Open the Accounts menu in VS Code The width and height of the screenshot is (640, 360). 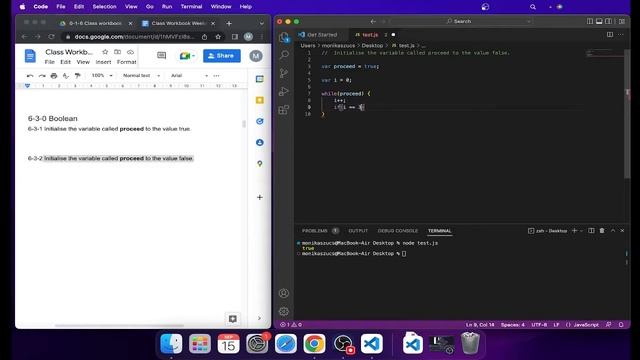pos(284,293)
